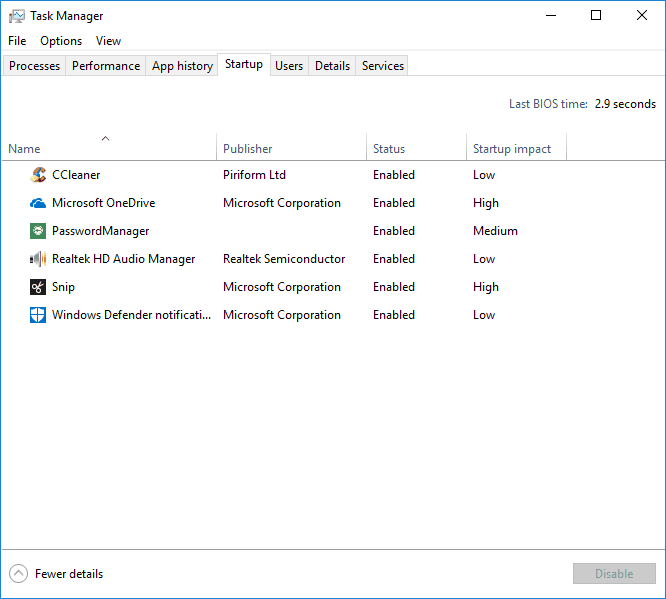Switch to the Users tab
Image resolution: width=666 pixels, height=599 pixels.
point(289,66)
